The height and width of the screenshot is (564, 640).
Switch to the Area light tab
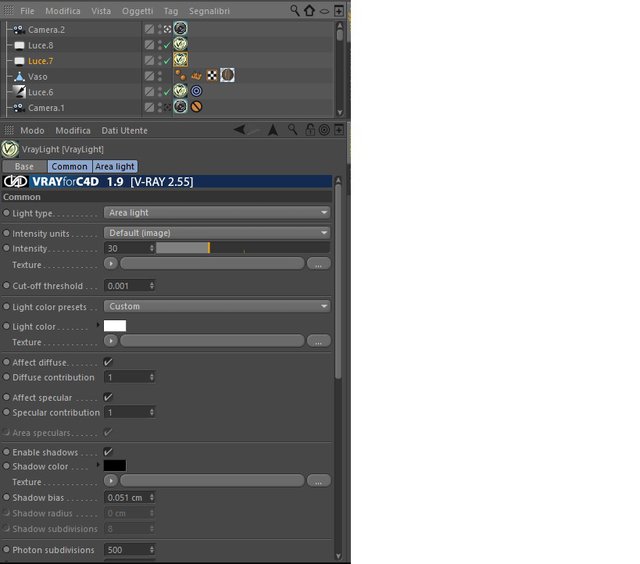(115, 167)
